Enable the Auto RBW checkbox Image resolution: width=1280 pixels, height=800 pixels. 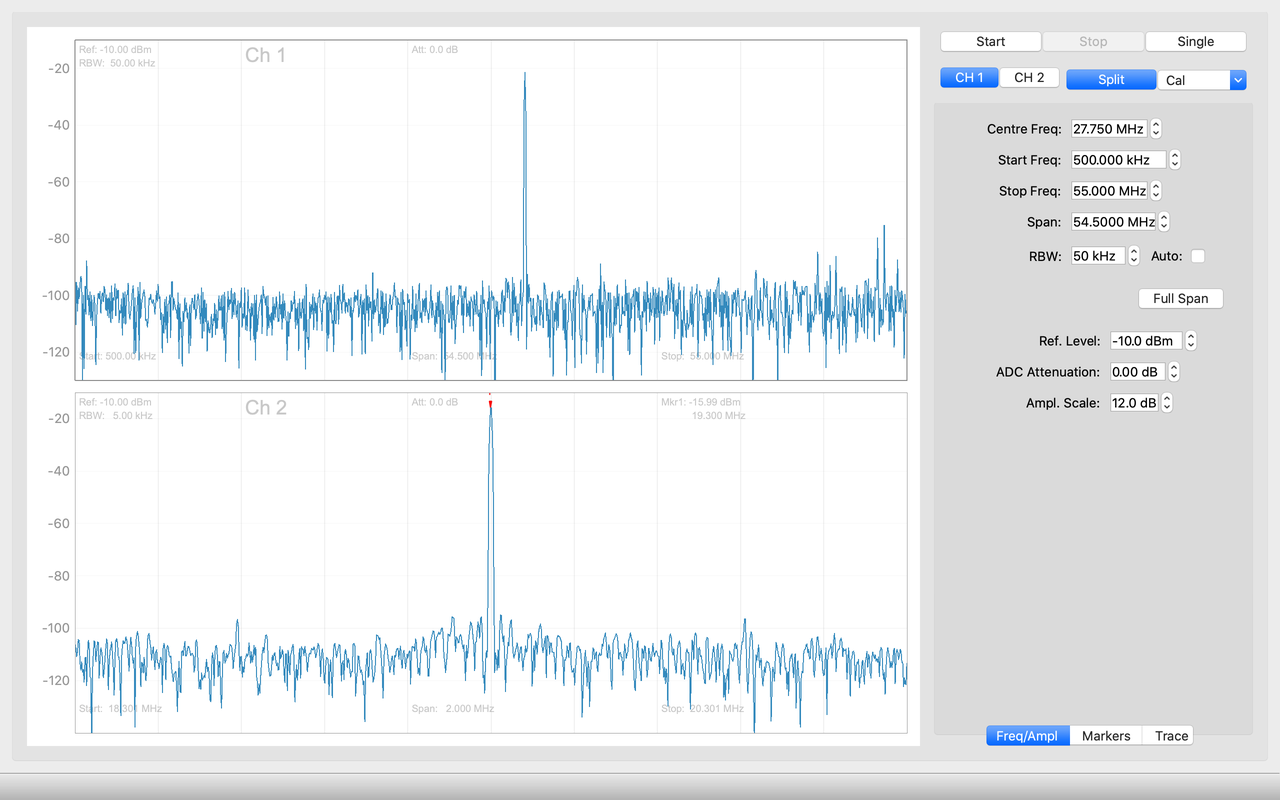pyautogui.click(x=1198, y=256)
